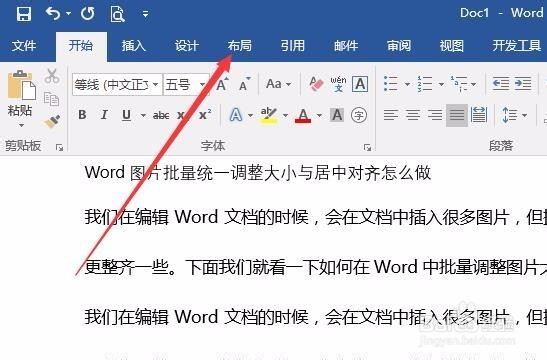Image resolution: width=547 pixels, height=360 pixels.
Task: Apply bullet list formatting
Action: [391, 84]
